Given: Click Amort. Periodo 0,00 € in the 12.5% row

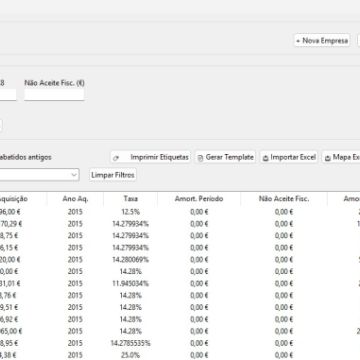Looking at the screenshot, I should [199, 212].
